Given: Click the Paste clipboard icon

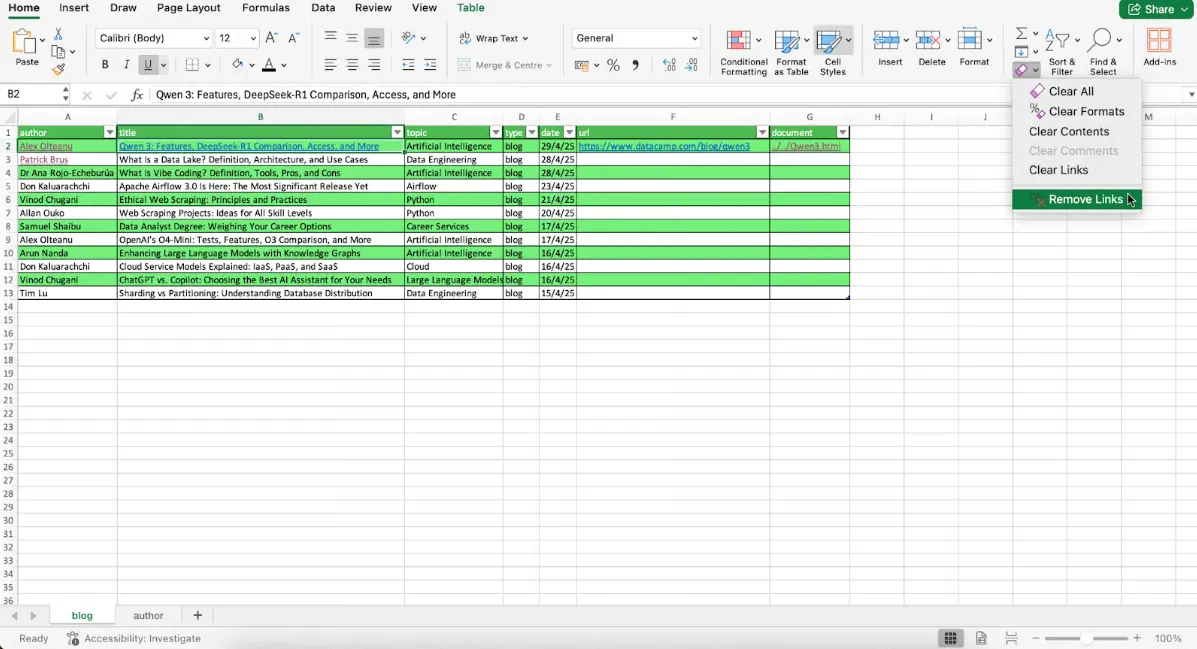Looking at the screenshot, I should click(x=25, y=42).
